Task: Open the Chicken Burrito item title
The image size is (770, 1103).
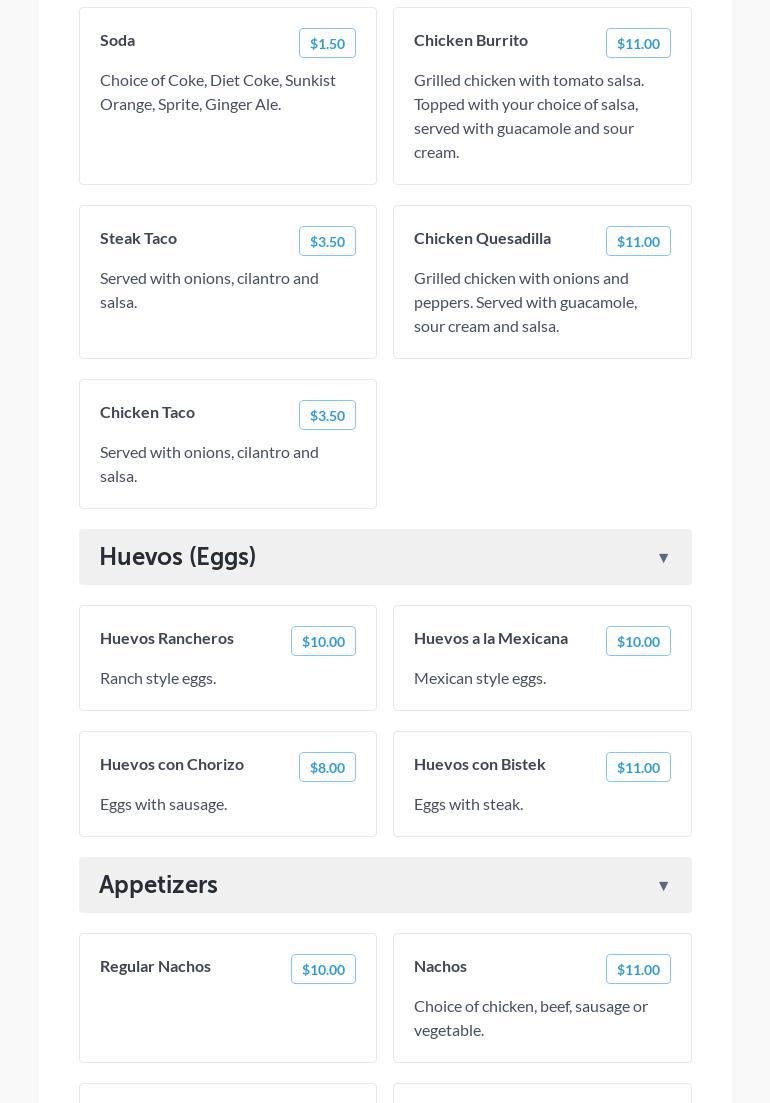Action: pos(471,40)
